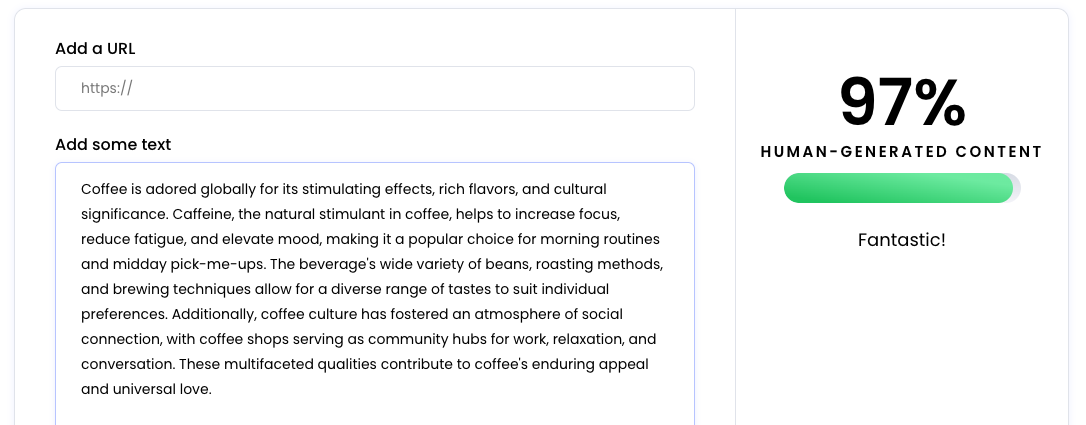Image resolution: width=1086 pixels, height=425 pixels.
Task: Click the word 'significance' in the text
Action: click(x=125, y=214)
